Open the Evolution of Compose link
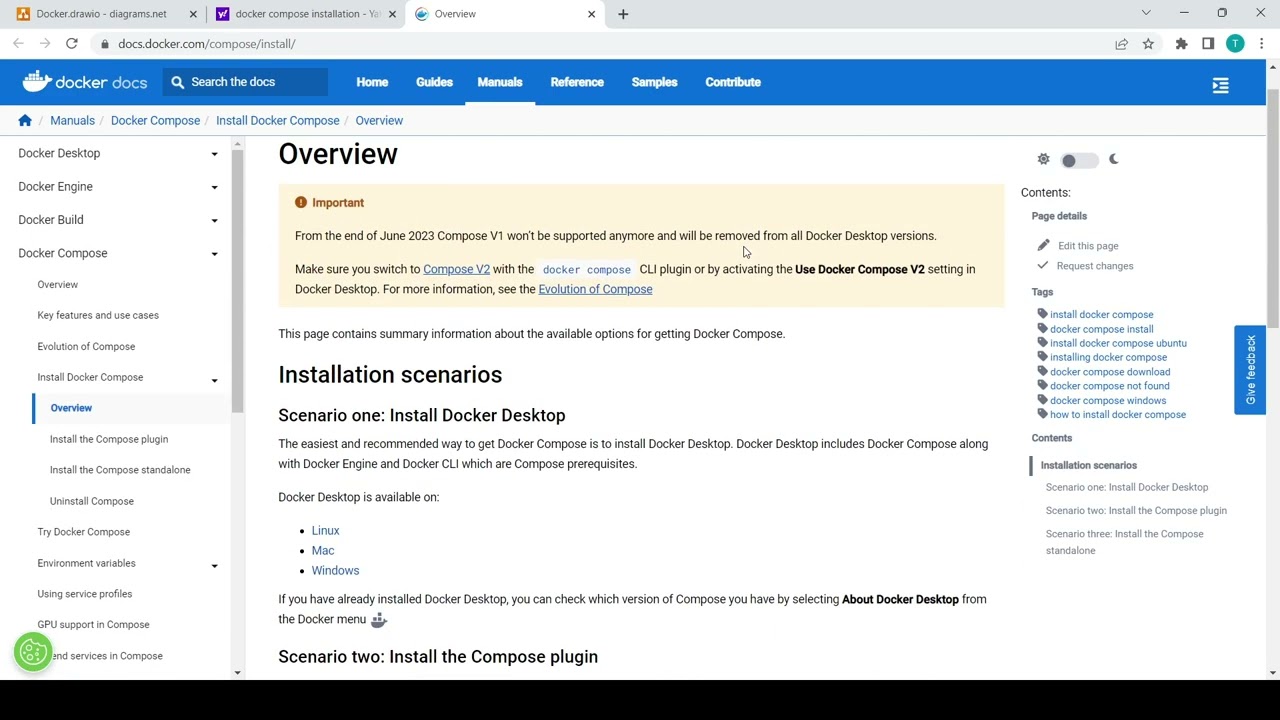 (x=595, y=289)
